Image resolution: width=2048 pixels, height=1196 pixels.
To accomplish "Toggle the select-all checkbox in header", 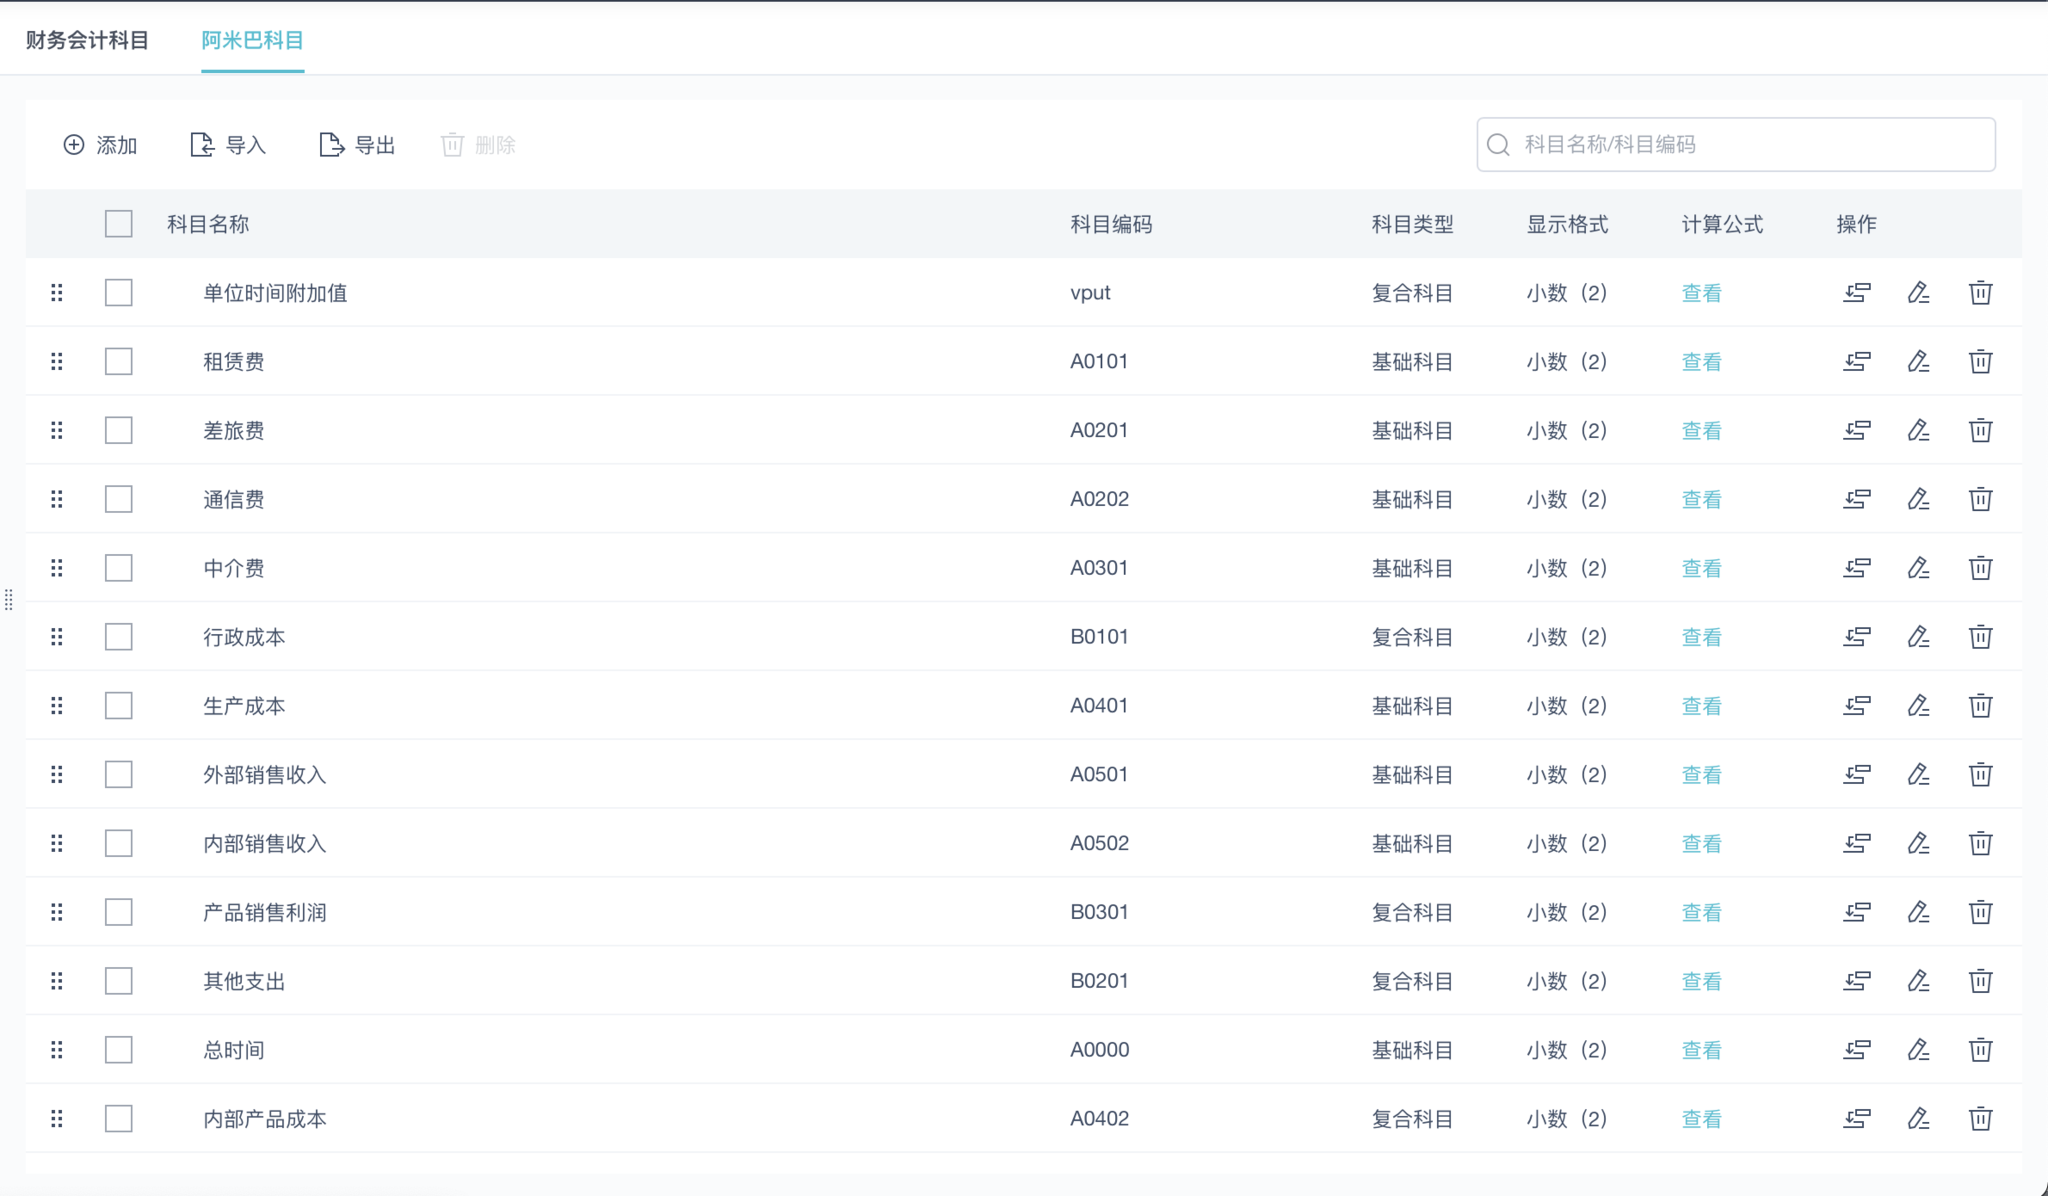I will (x=119, y=224).
